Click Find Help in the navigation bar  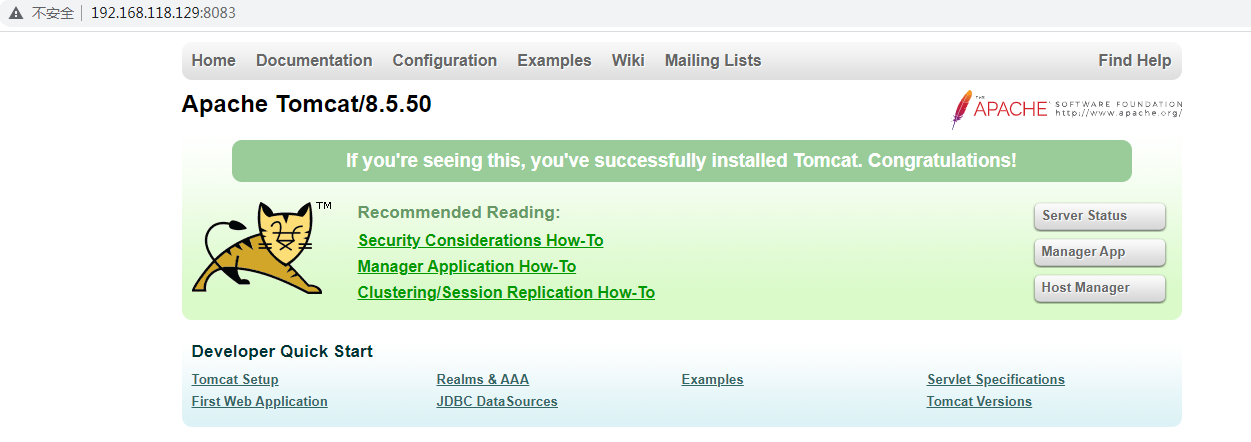(1134, 61)
